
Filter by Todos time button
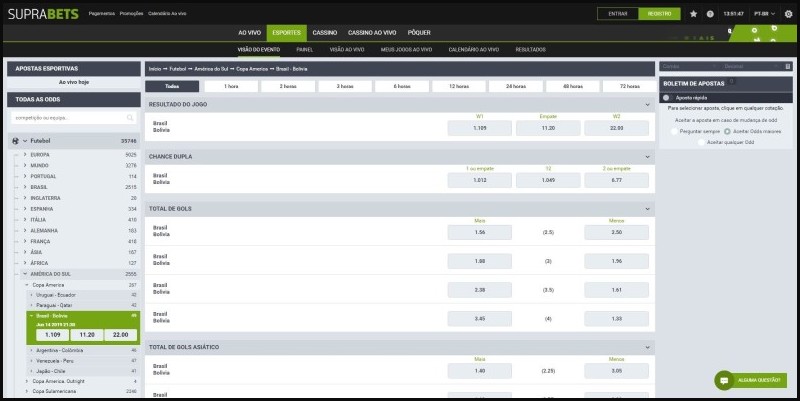[x=172, y=87]
